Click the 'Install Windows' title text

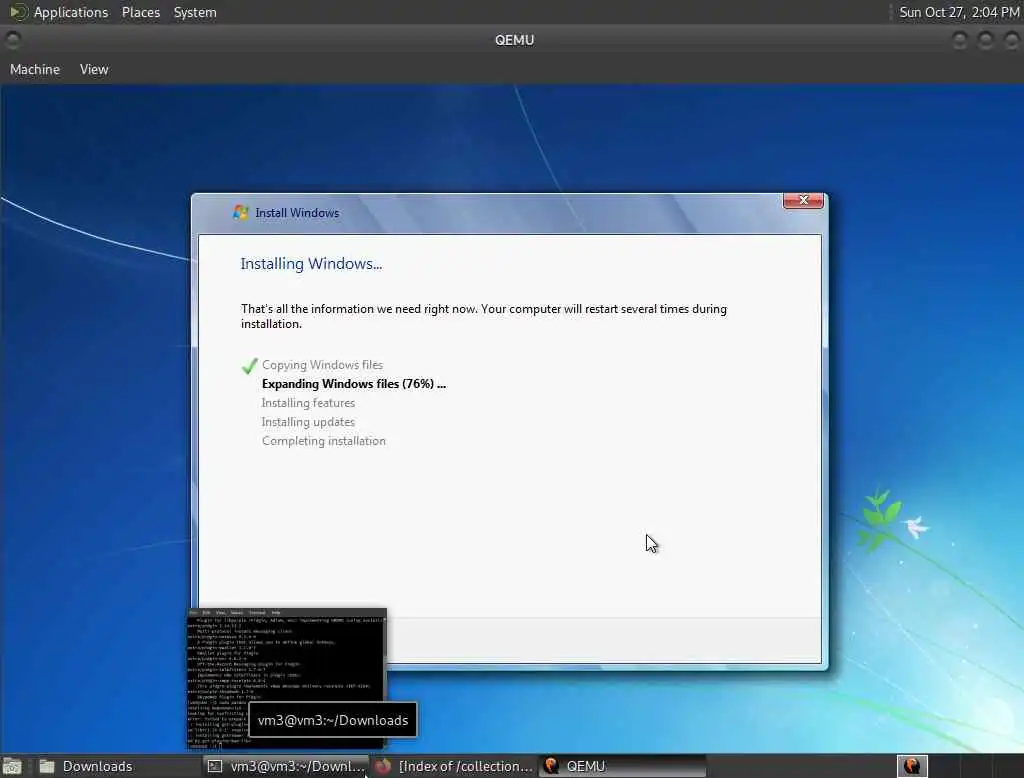(297, 213)
